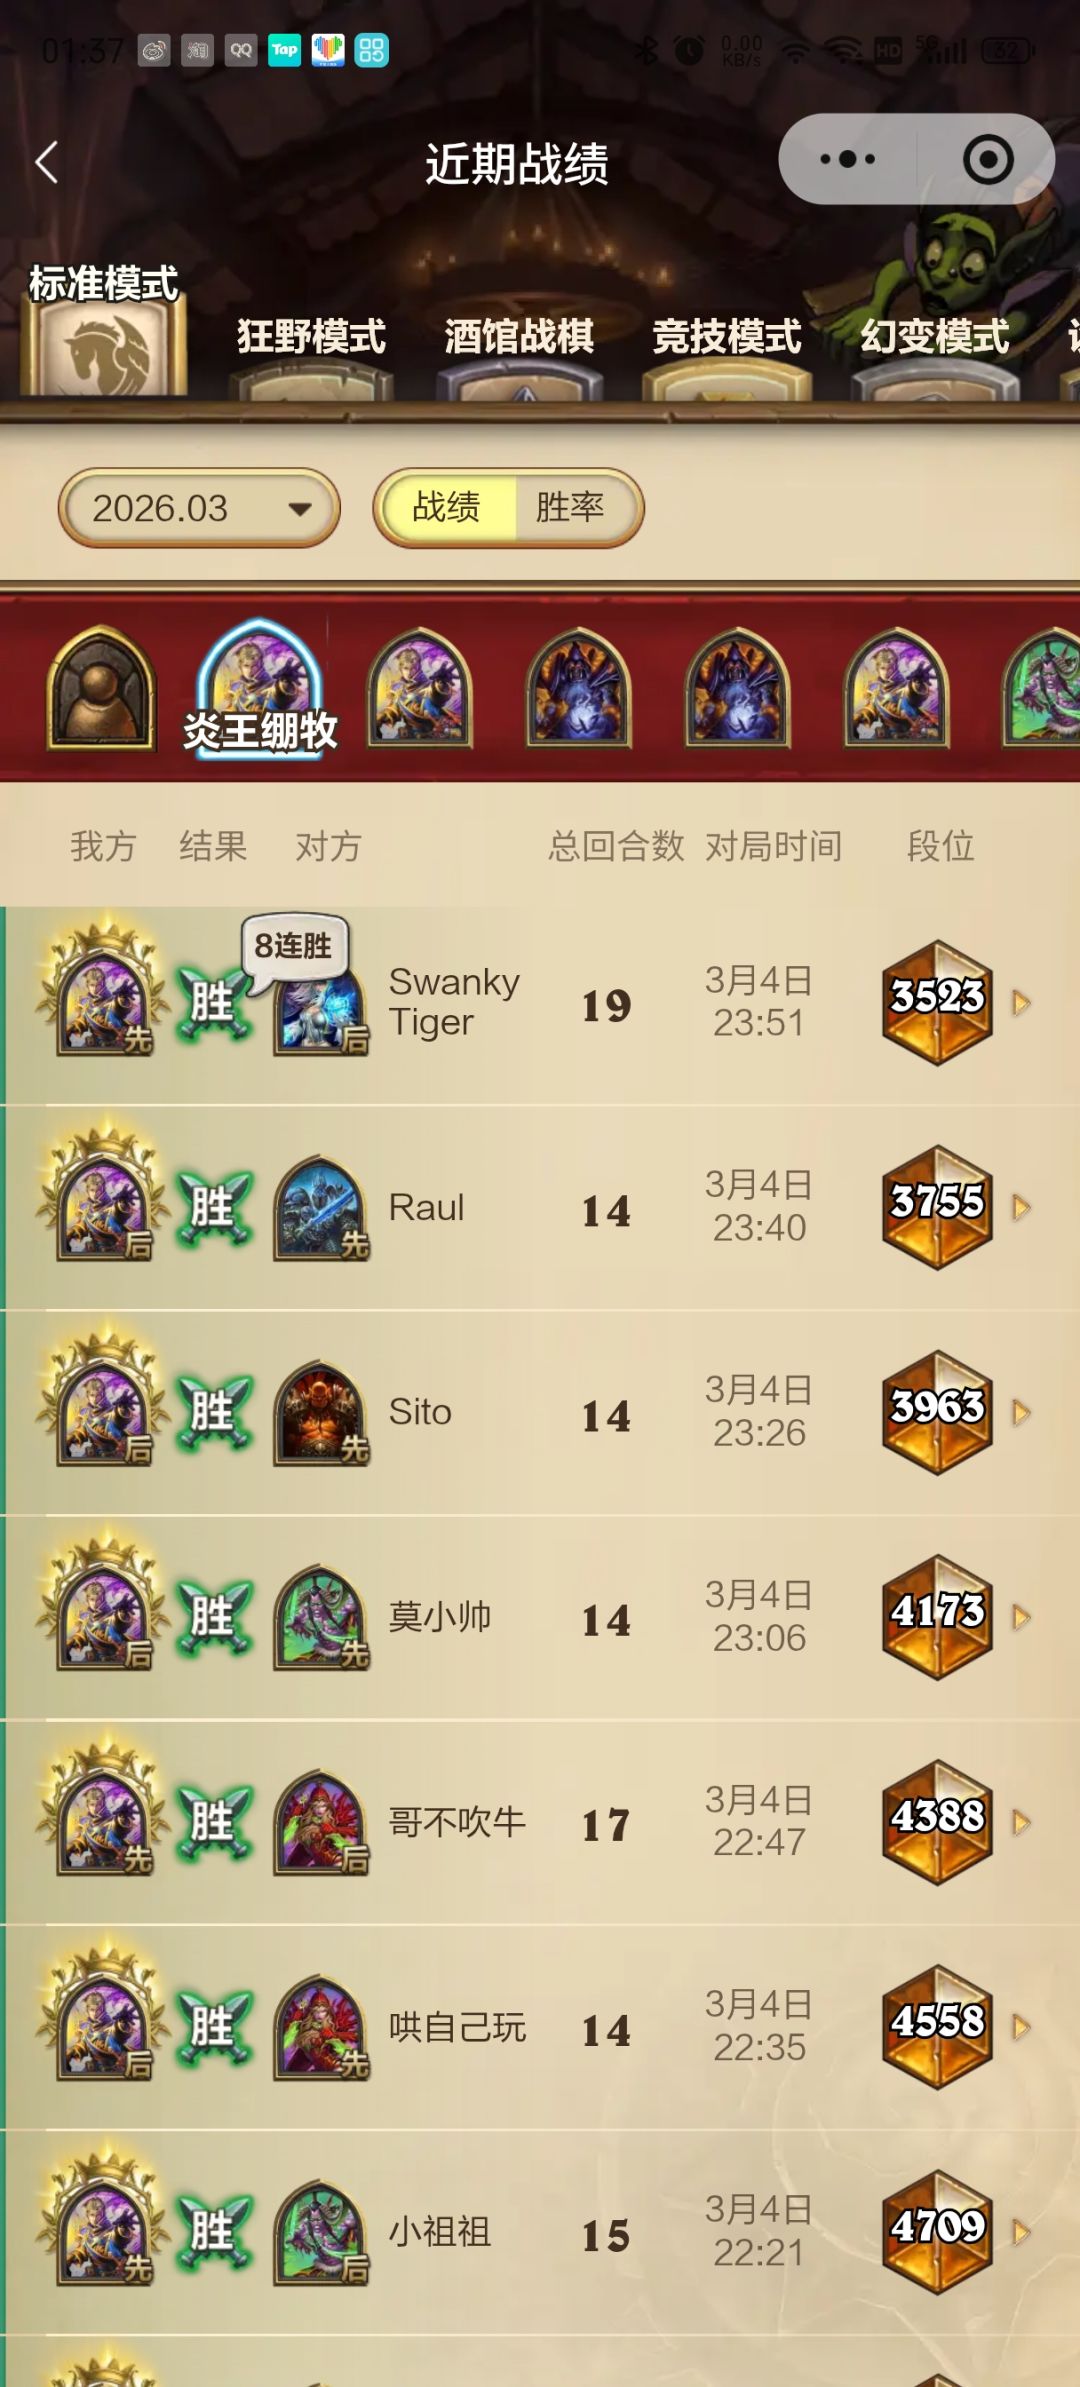Tap rank badge 3523
The width and height of the screenshot is (1080, 2387).
coord(937,1002)
